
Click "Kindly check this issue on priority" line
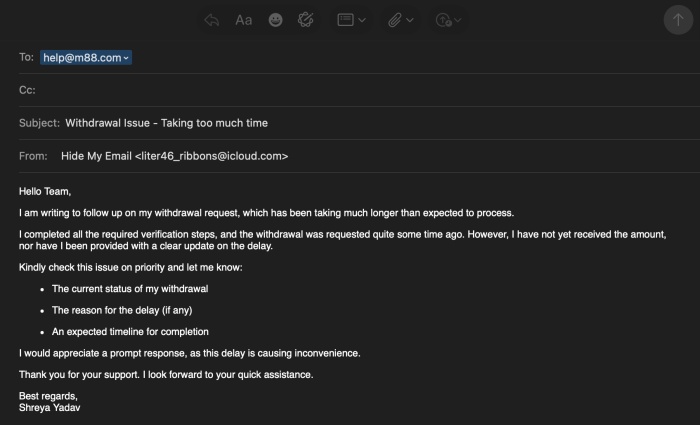click(130, 267)
